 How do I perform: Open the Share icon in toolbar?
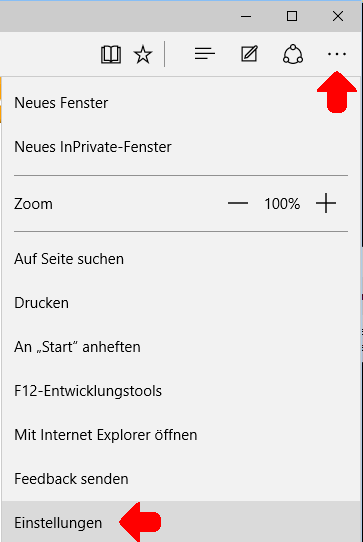(x=293, y=54)
